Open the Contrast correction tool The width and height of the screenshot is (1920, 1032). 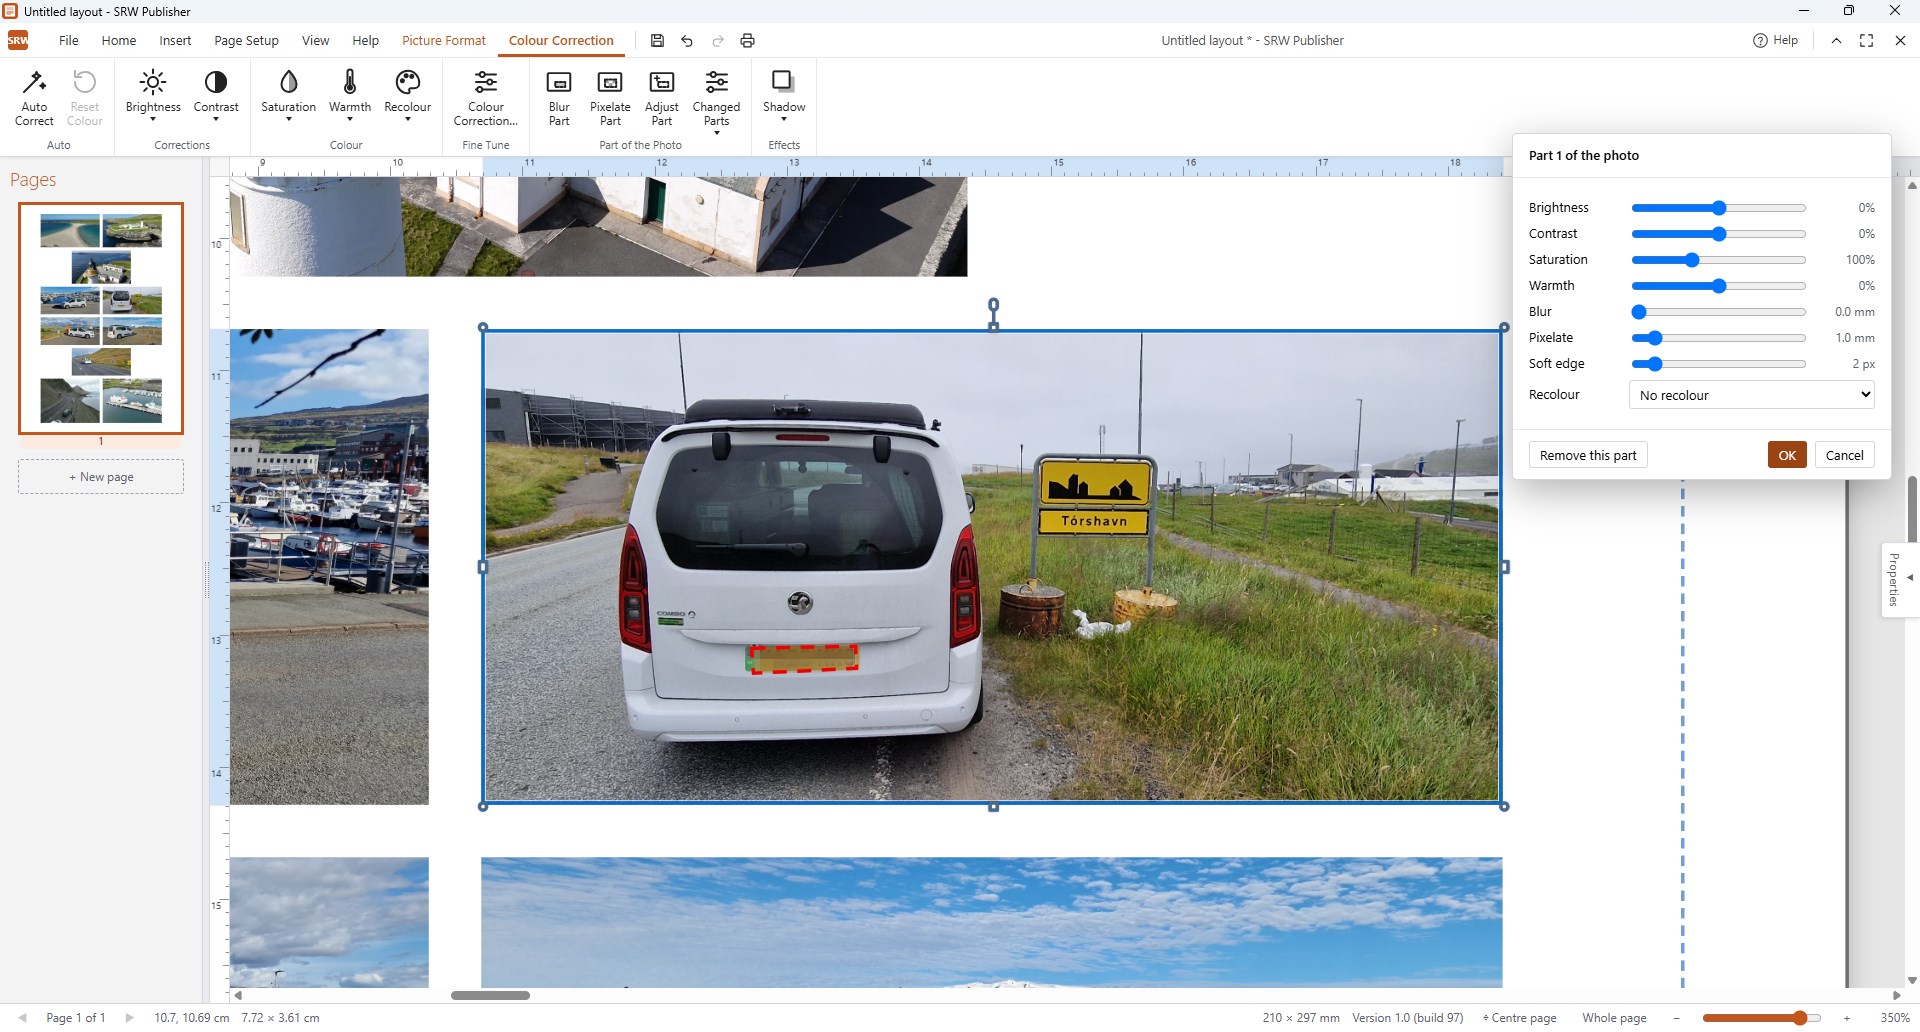pyautogui.click(x=216, y=96)
